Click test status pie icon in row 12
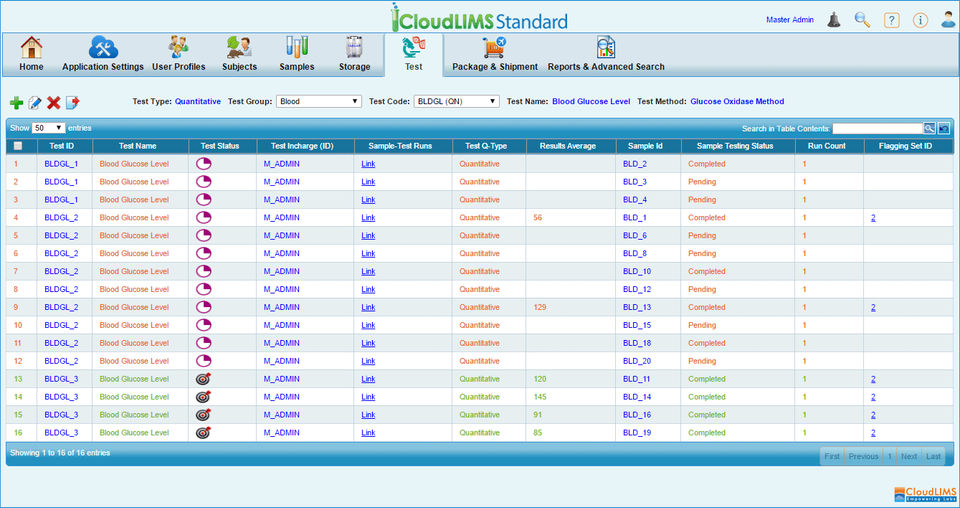The height and width of the screenshot is (508, 960). point(203,361)
